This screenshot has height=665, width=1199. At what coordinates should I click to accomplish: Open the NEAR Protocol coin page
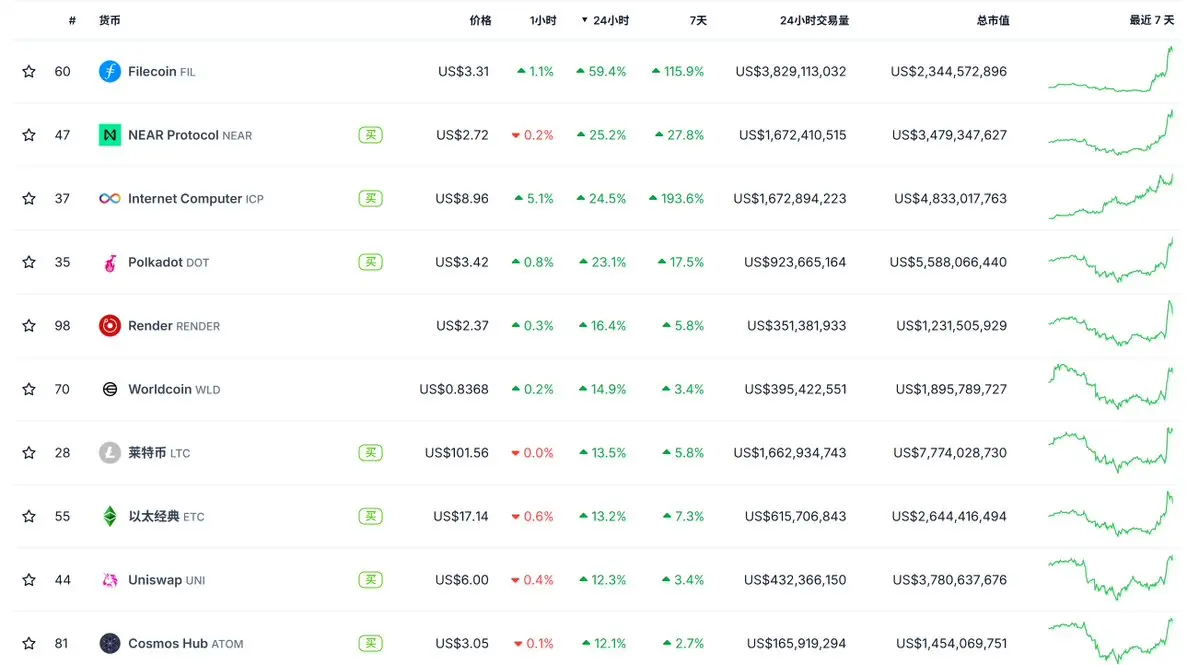coord(190,135)
